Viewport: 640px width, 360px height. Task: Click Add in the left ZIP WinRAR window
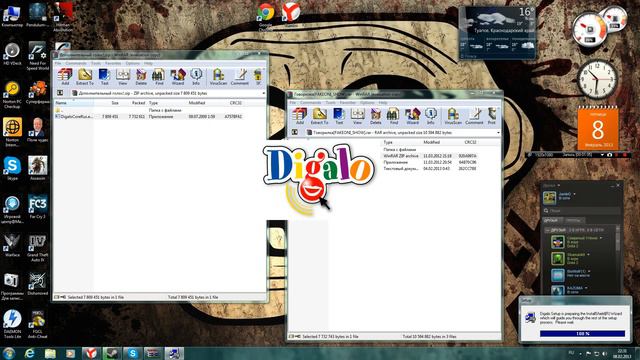[64, 77]
